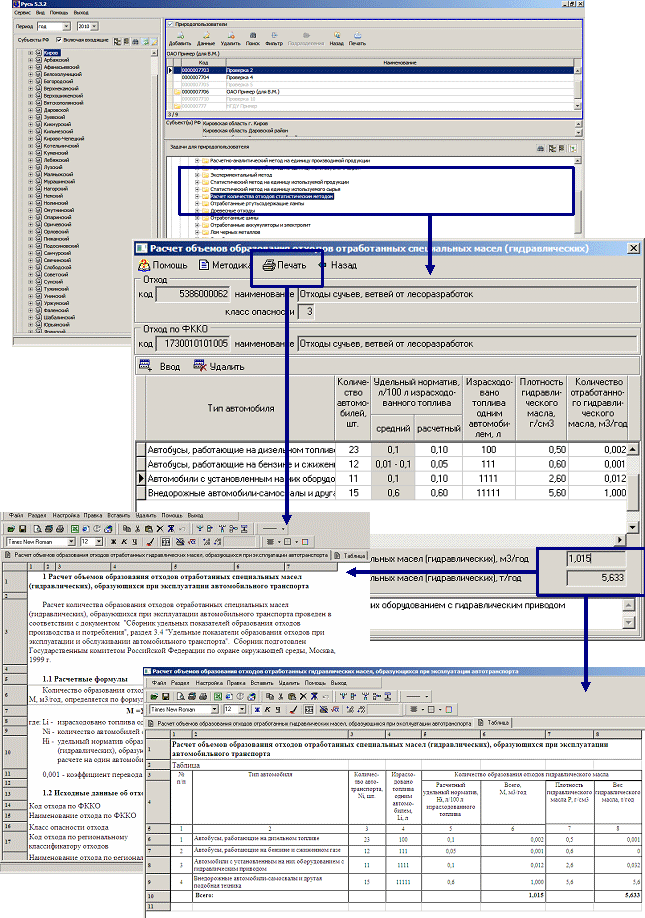Image resolution: width=645 pixels, height=918 pixels.
Task: Open the year dropdown showing 2010
Action: [x=88, y=25]
